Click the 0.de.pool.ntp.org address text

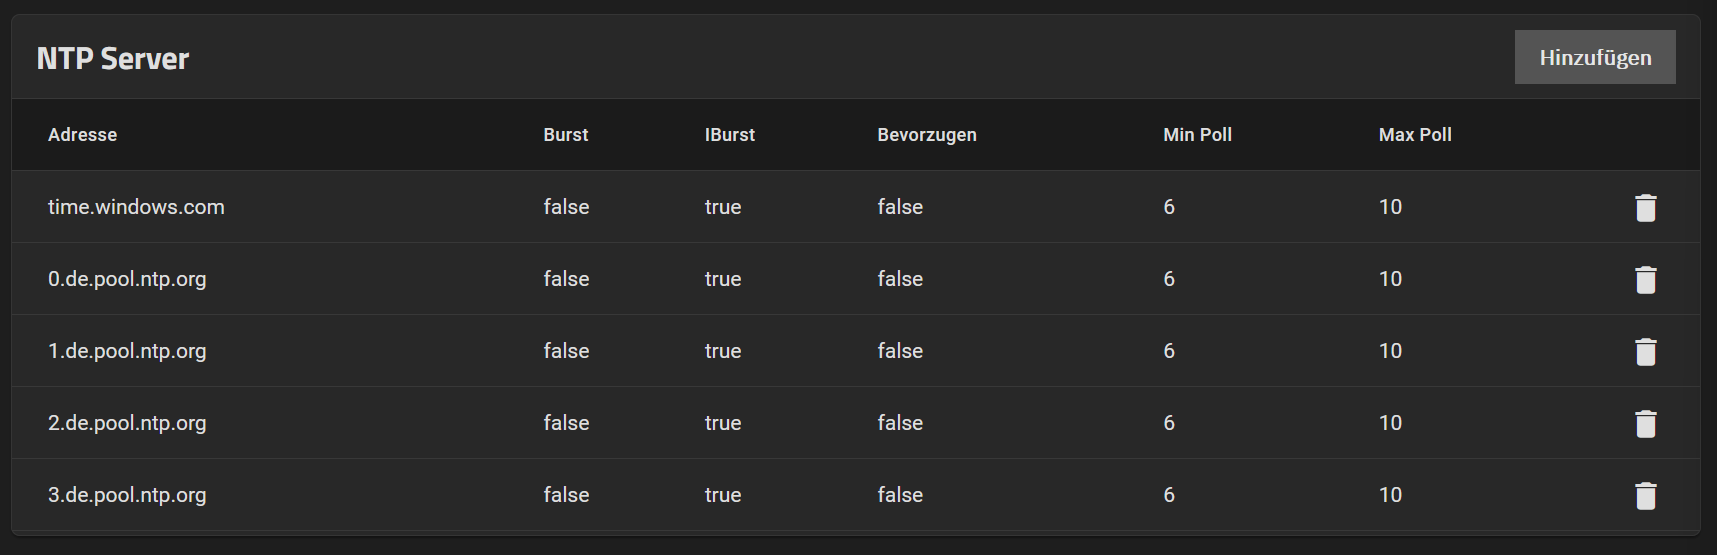pos(127,279)
